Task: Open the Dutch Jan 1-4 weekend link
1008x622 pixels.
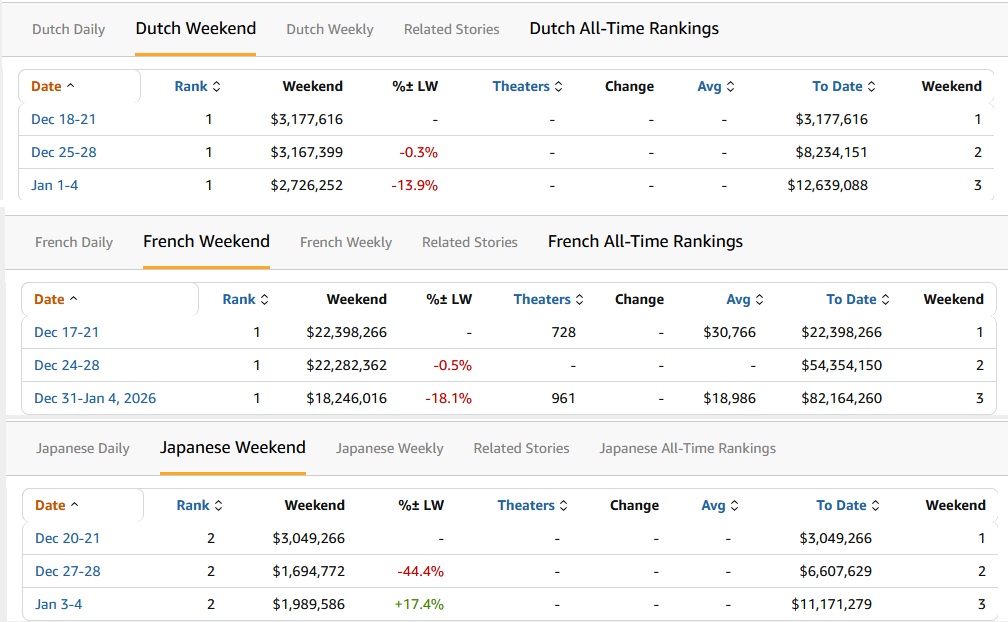Action: (x=55, y=186)
